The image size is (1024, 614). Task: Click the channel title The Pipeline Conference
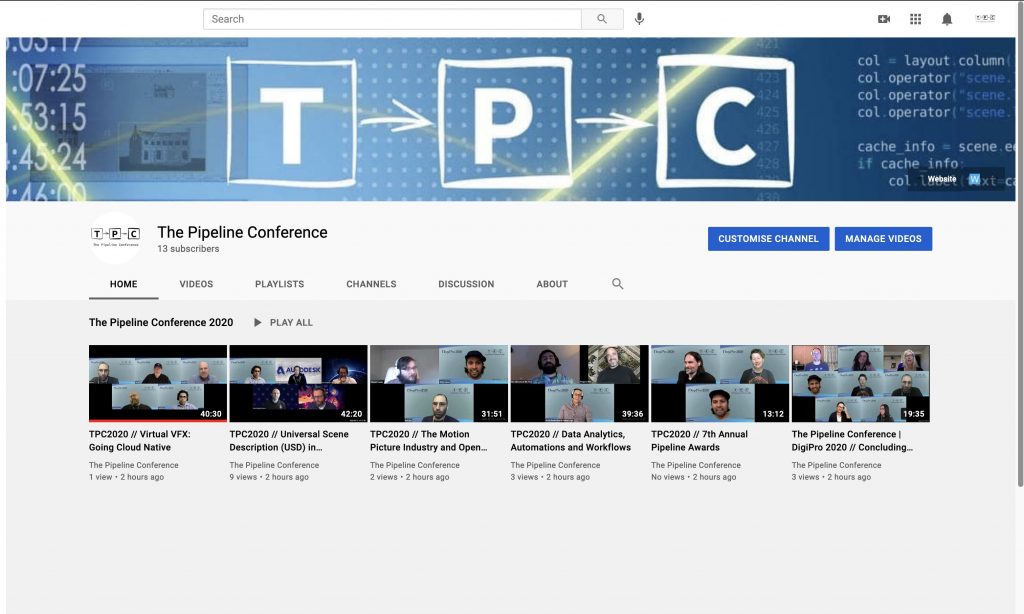tap(241, 231)
